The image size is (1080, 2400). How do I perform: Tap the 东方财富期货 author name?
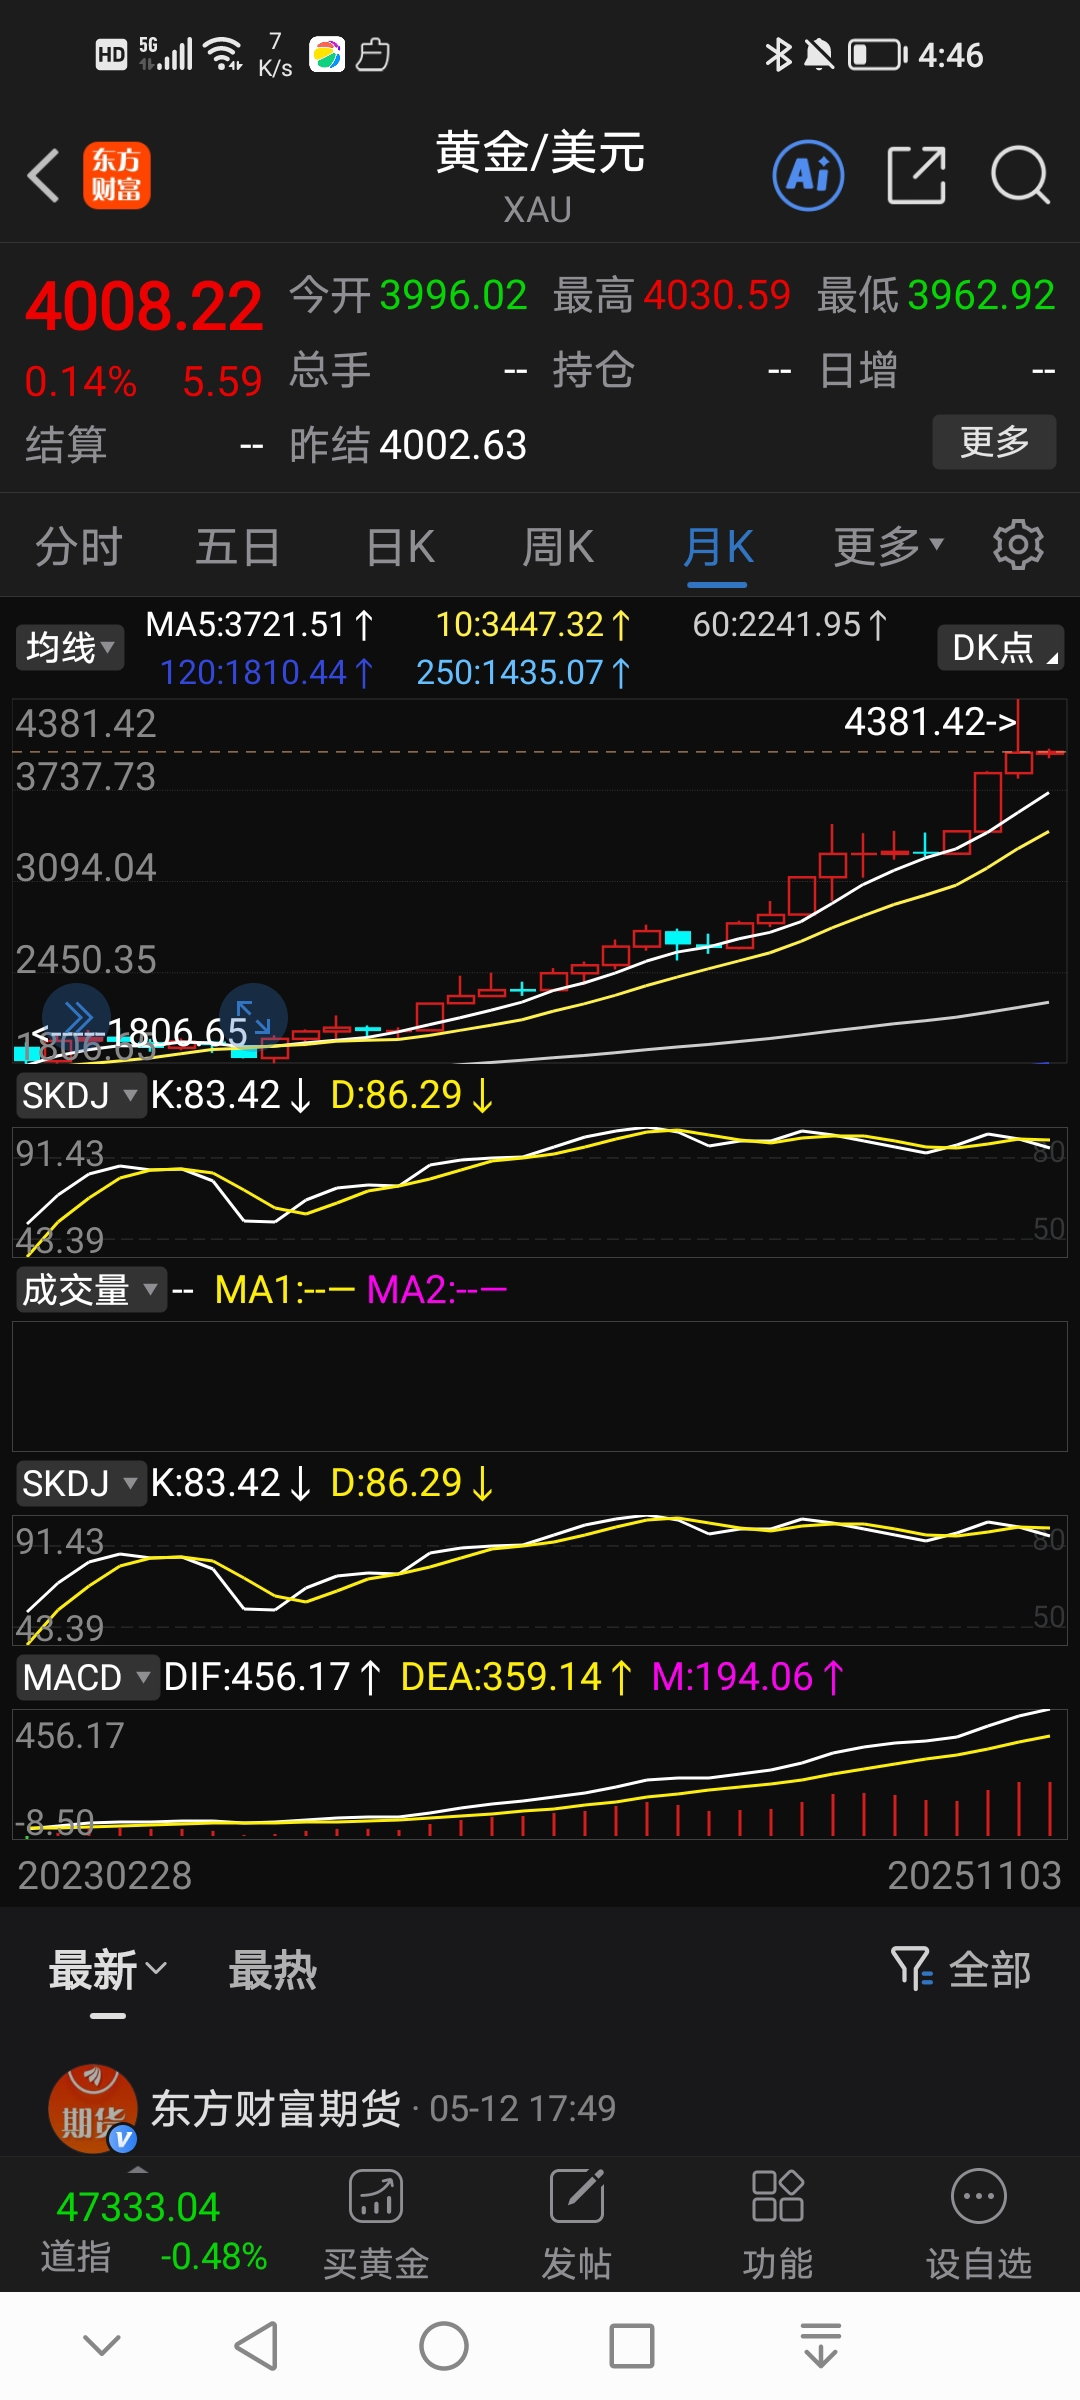(276, 2108)
